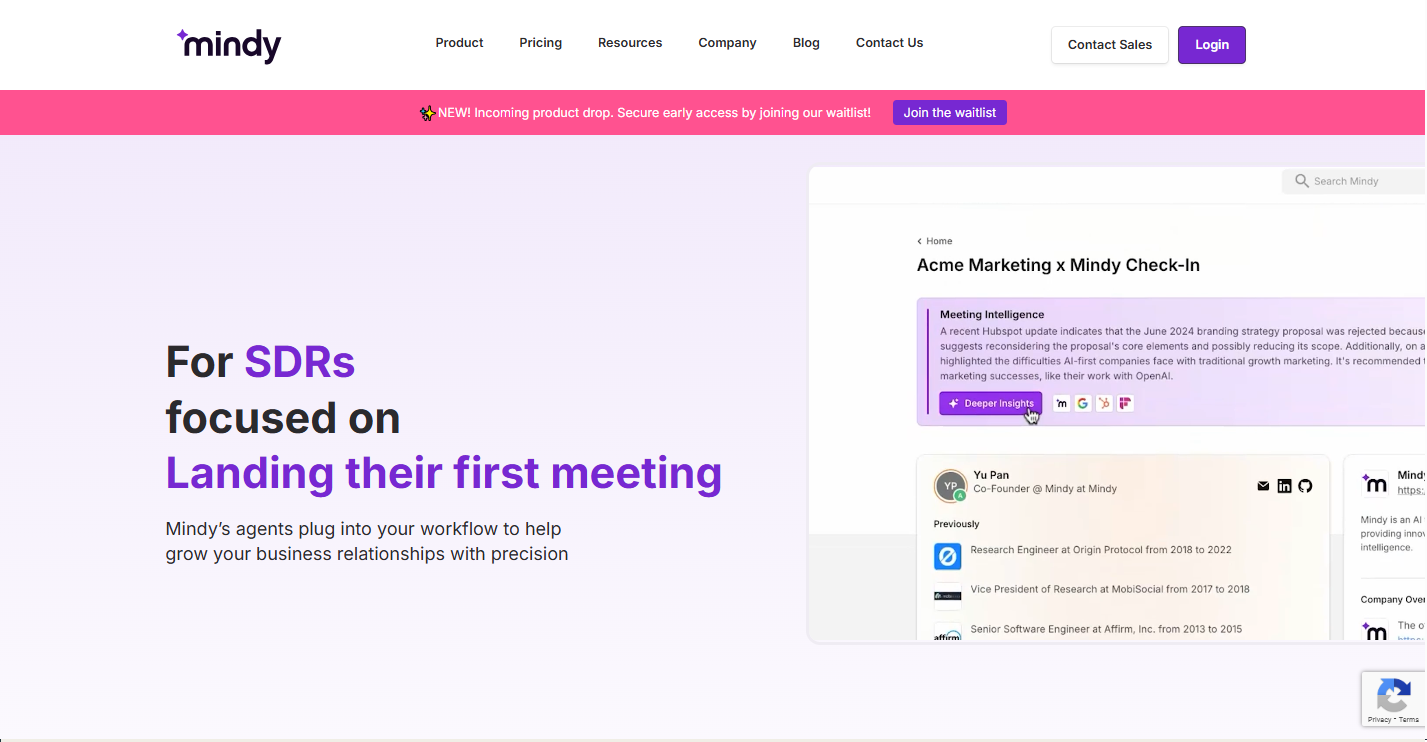This screenshot has height=742, width=1427.
Task: Click the Google source icon
Action: tap(1082, 404)
